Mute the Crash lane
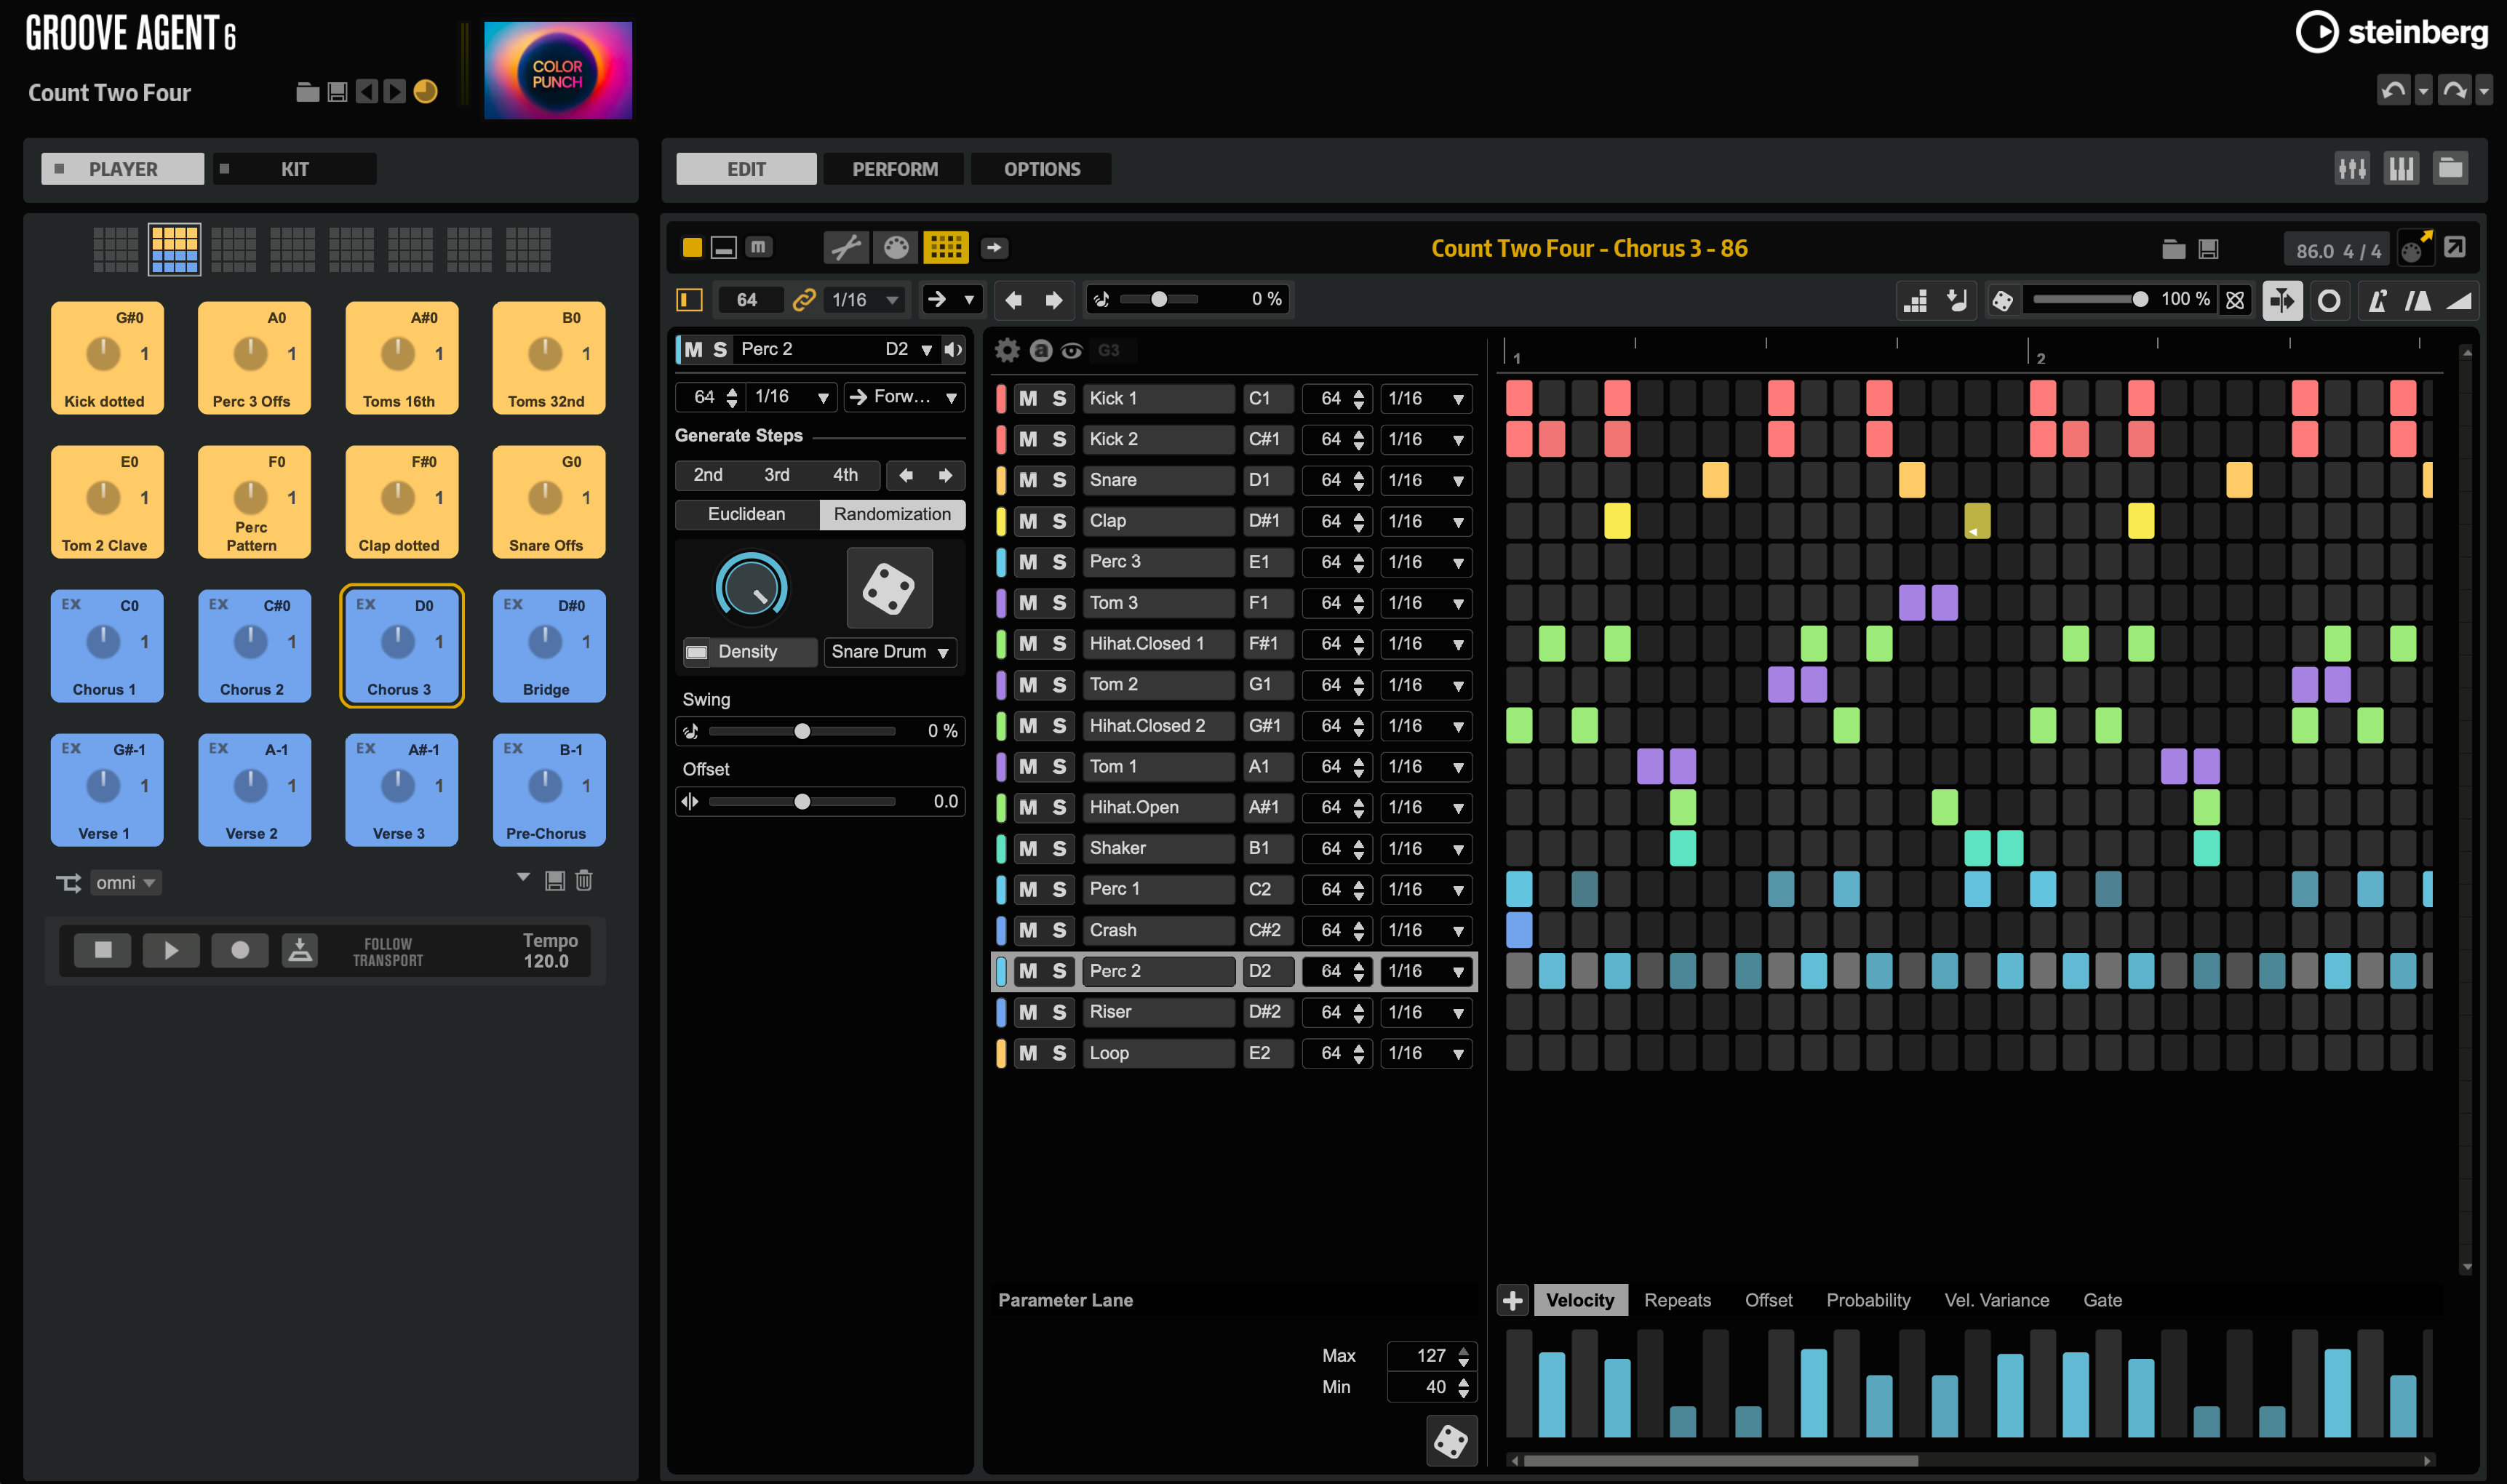Screen dimensions: 2507x1484 coord(1028,930)
